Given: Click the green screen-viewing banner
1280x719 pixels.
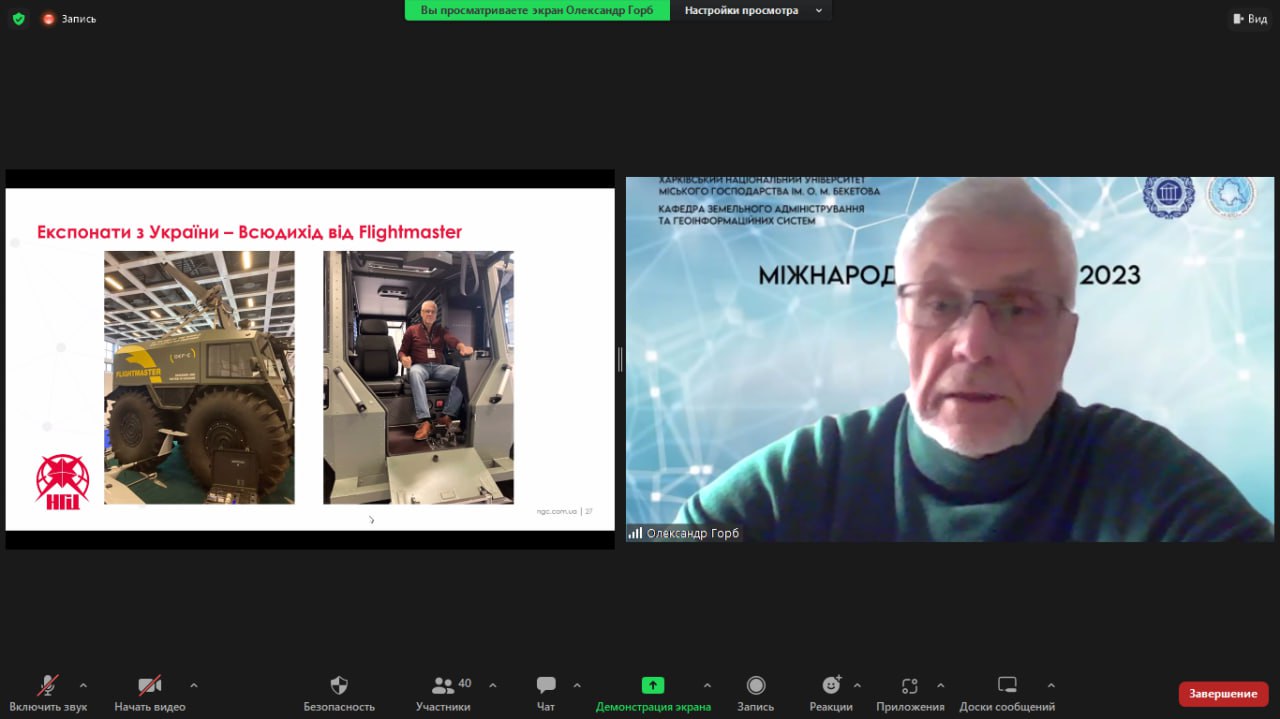Looking at the screenshot, I should click(537, 10).
